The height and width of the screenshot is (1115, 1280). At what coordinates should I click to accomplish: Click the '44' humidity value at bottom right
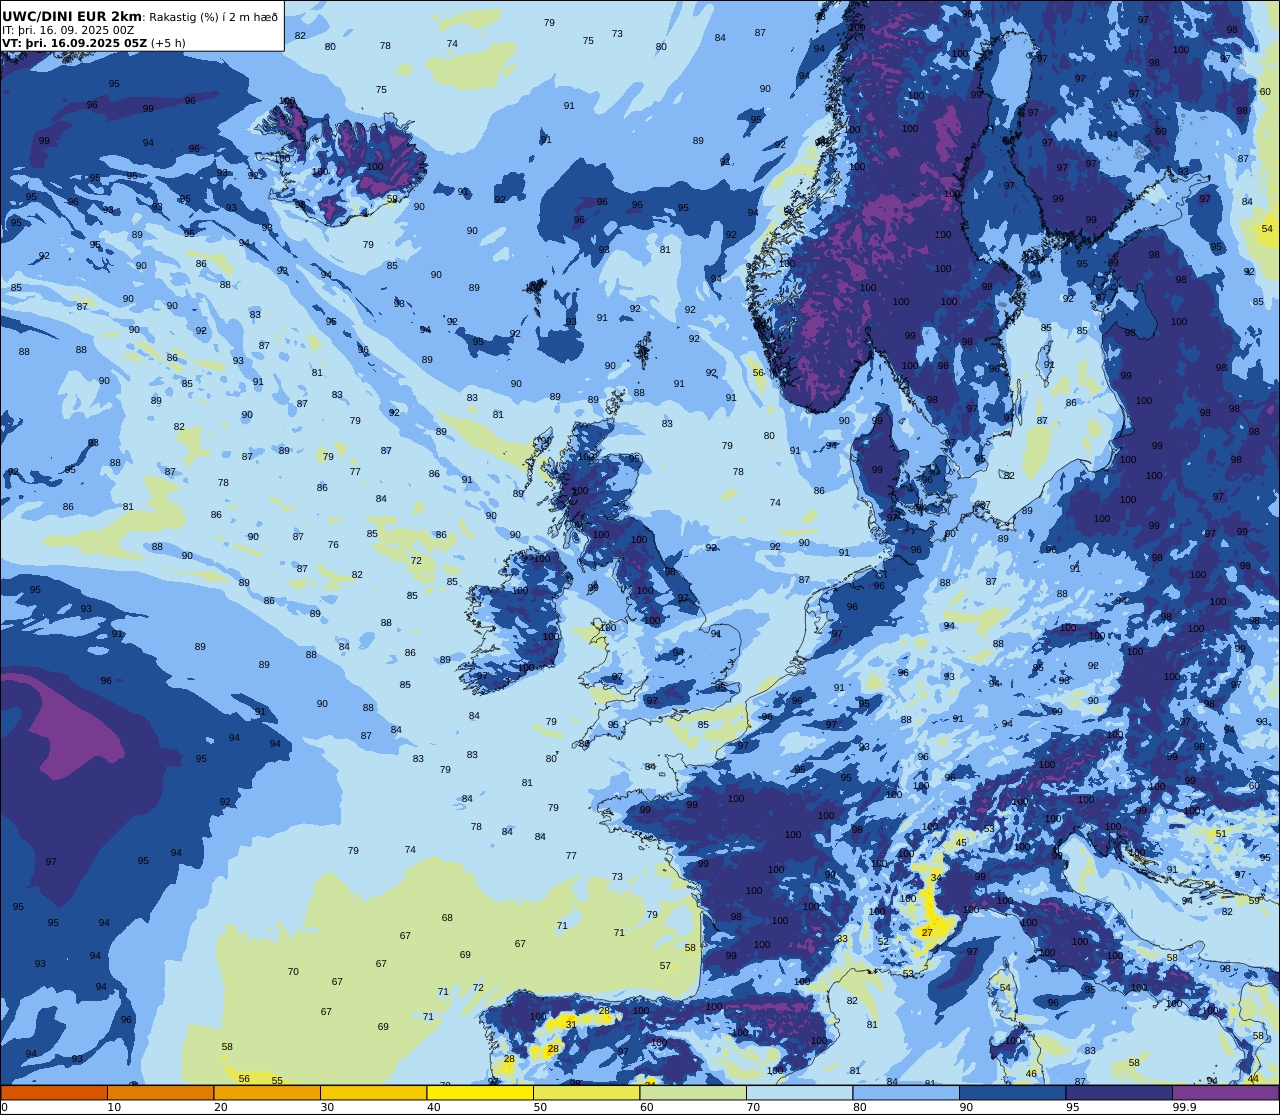pos(1254,1078)
